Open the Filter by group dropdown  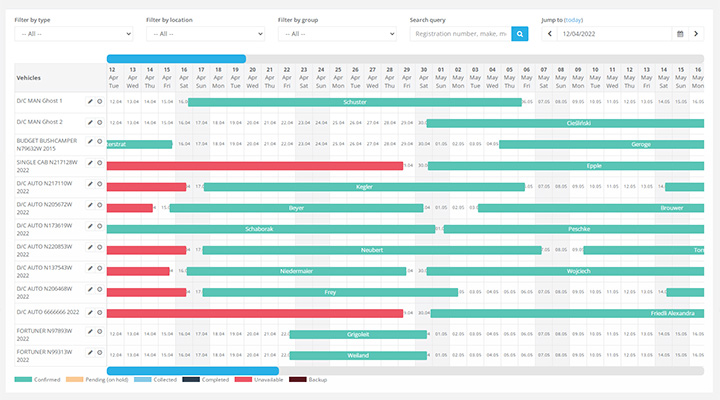pyautogui.click(x=338, y=34)
